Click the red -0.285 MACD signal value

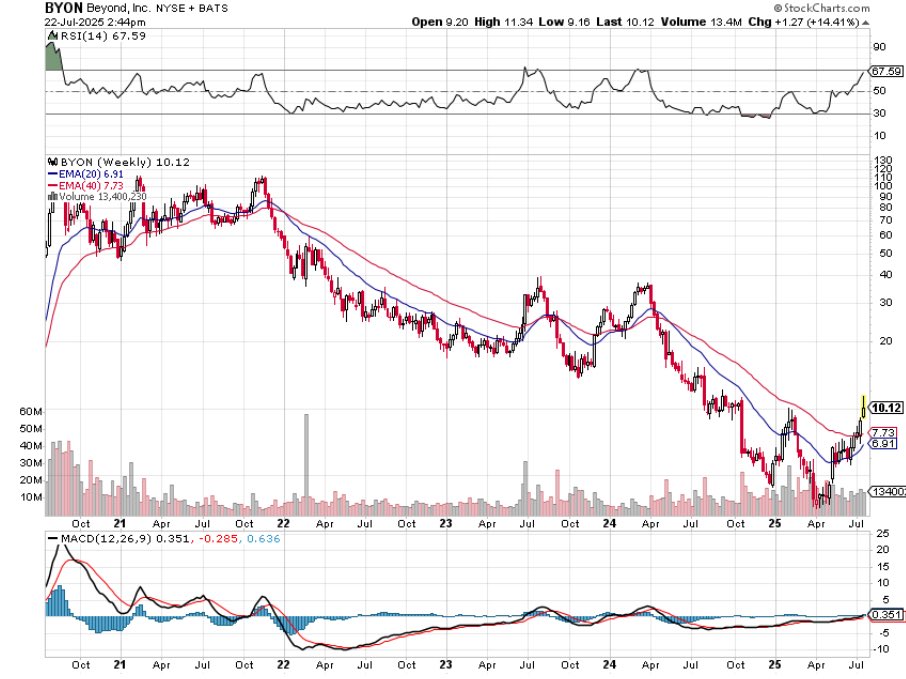pos(218,539)
